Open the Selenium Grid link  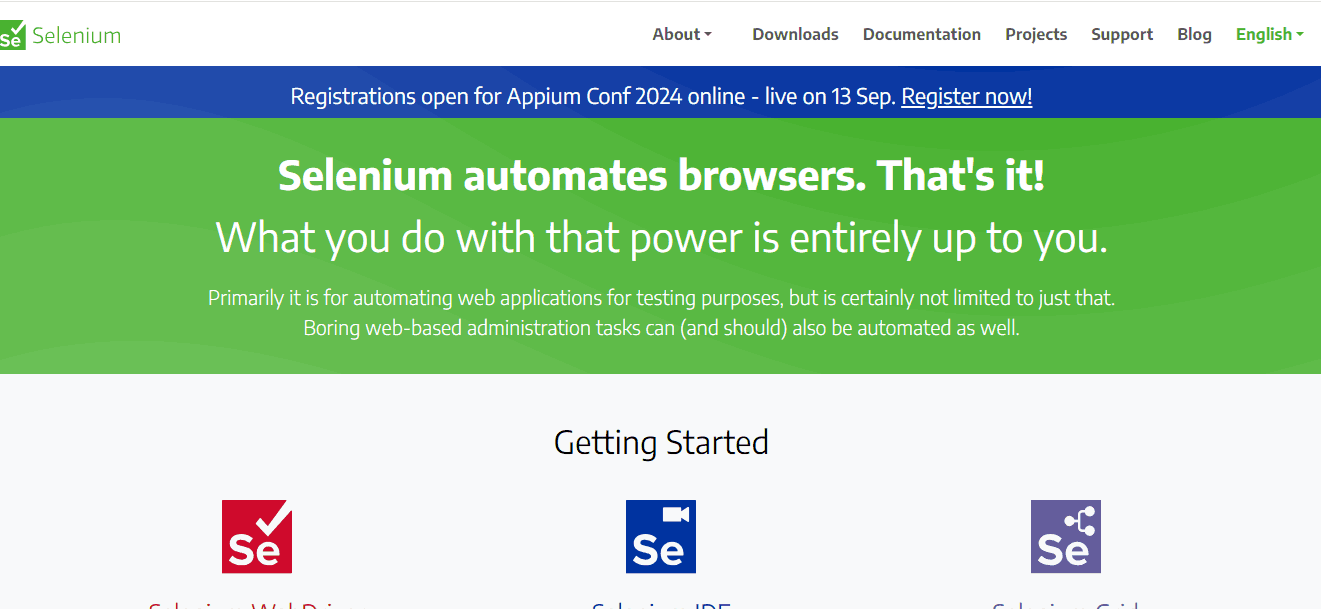(x=1066, y=605)
